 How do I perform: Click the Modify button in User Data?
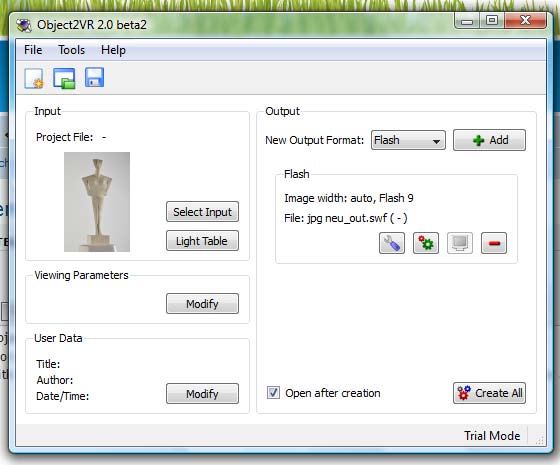click(202, 394)
